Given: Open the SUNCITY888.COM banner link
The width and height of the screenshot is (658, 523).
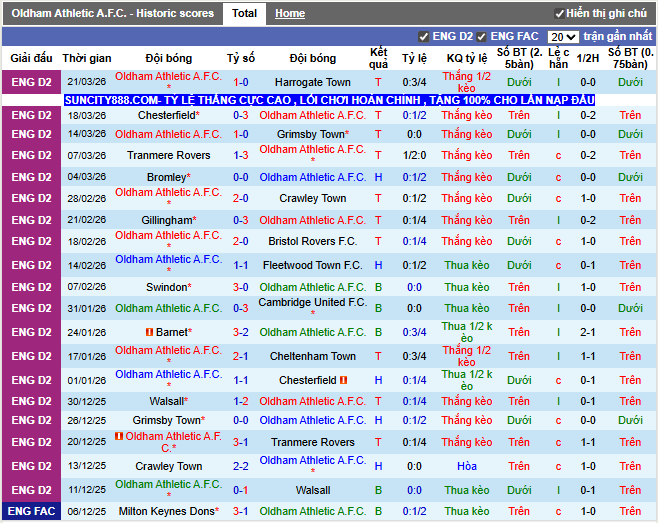Looking at the screenshot, I should coord(329,100).
